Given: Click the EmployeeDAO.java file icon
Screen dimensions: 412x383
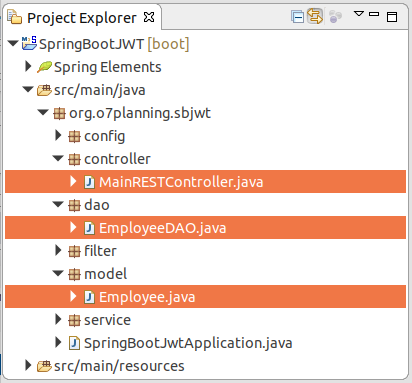Looking at the screenshot, I should tap(89, 228).
